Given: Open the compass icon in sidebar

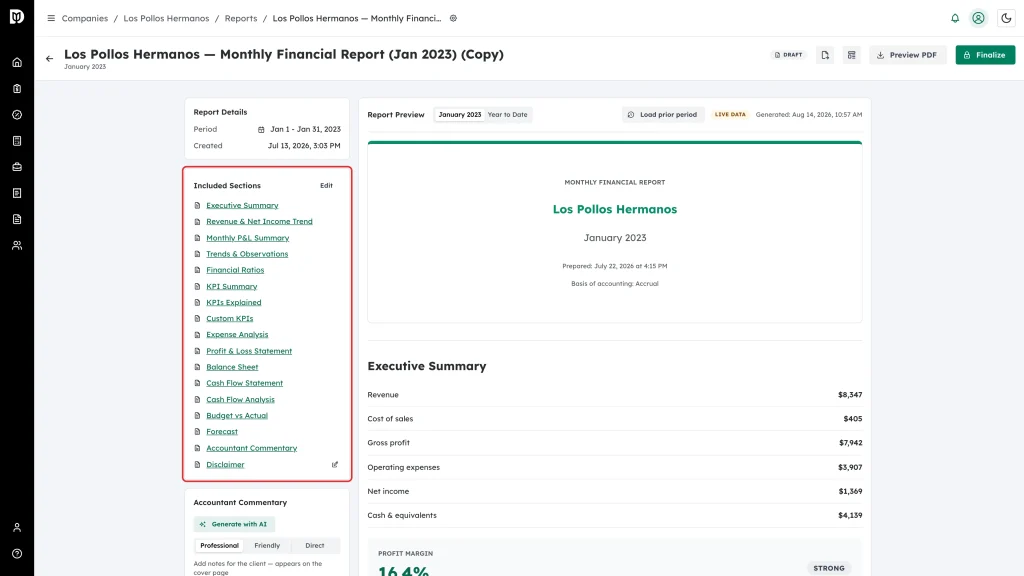Looking at the screenshot, I should pyautogui.click(x=17, y=115).
